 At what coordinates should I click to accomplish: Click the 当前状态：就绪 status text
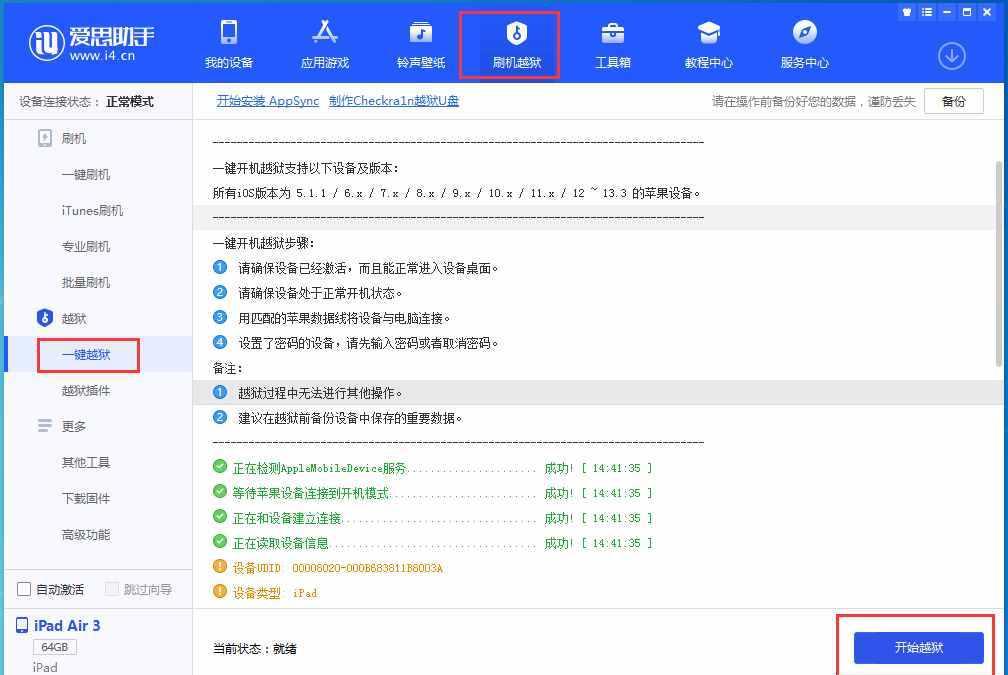pyautogui.click(x=255, y=649)
